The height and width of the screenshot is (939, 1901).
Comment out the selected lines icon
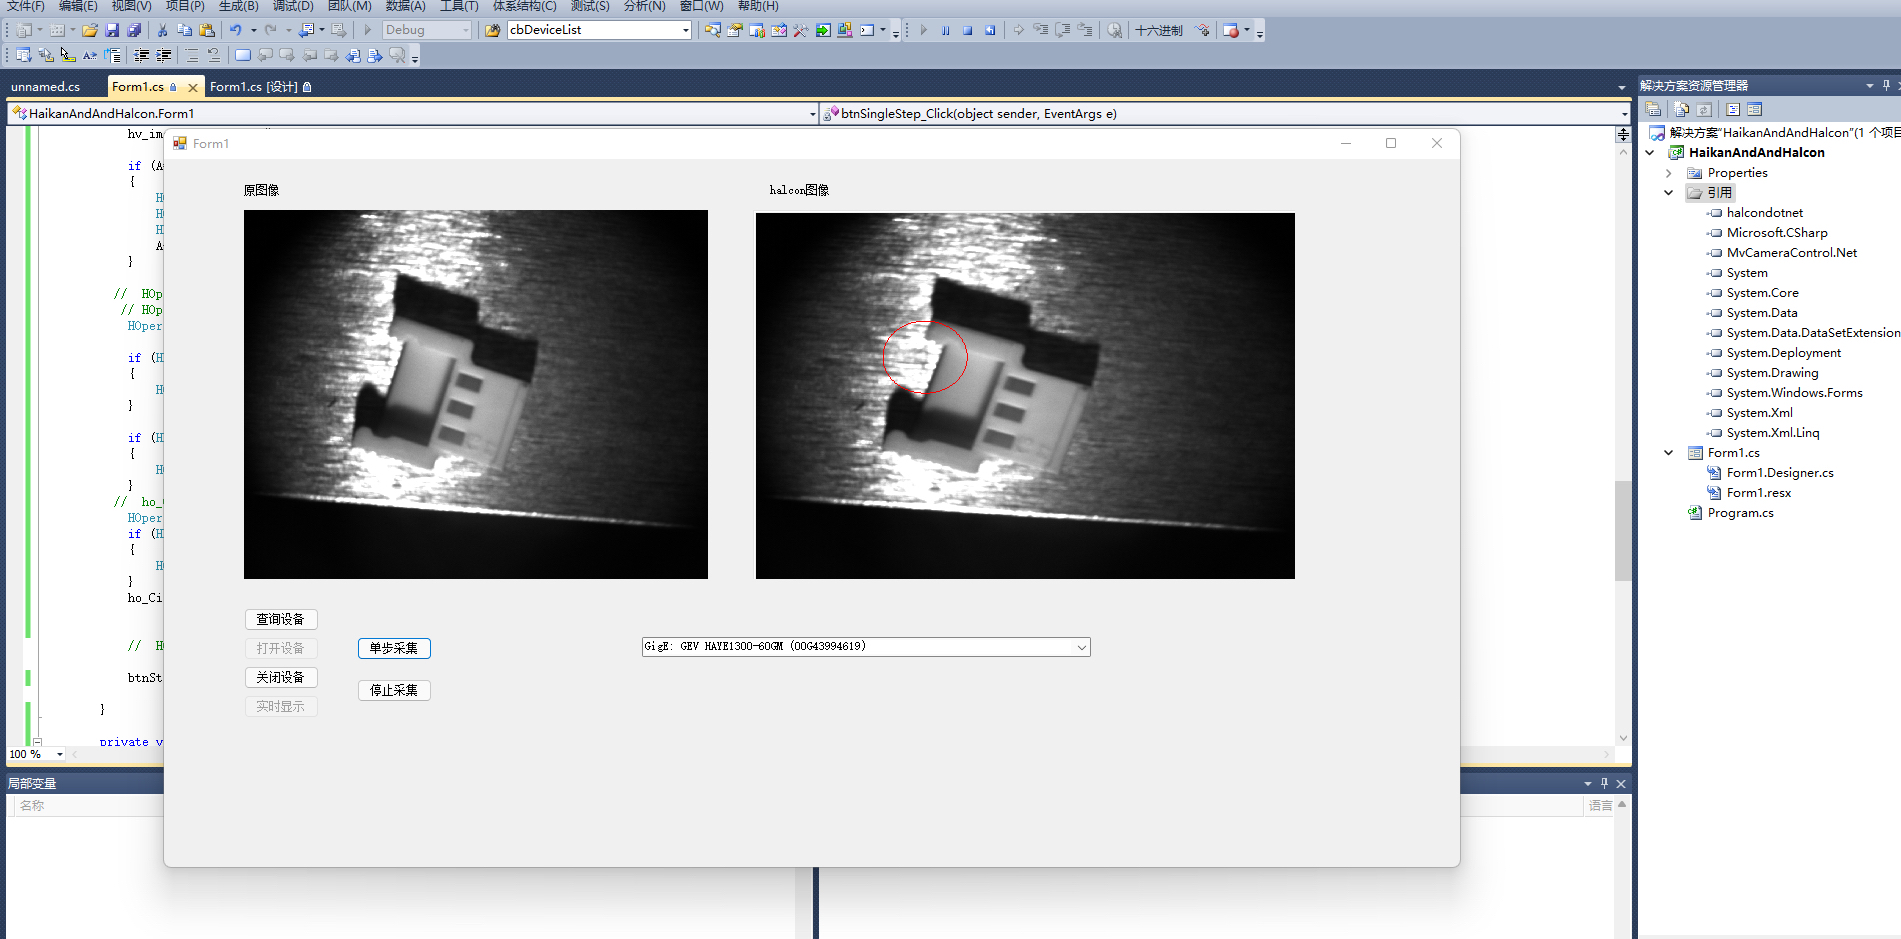tap(192, 56)
